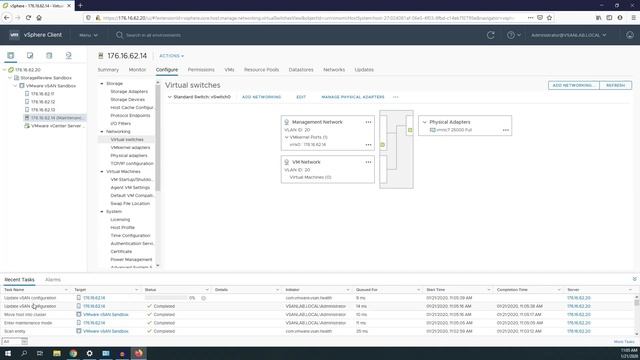Collapse the Storage settings group
This screenshot has width=640, height=360.
pyautogui.click(x=102, y=83)
